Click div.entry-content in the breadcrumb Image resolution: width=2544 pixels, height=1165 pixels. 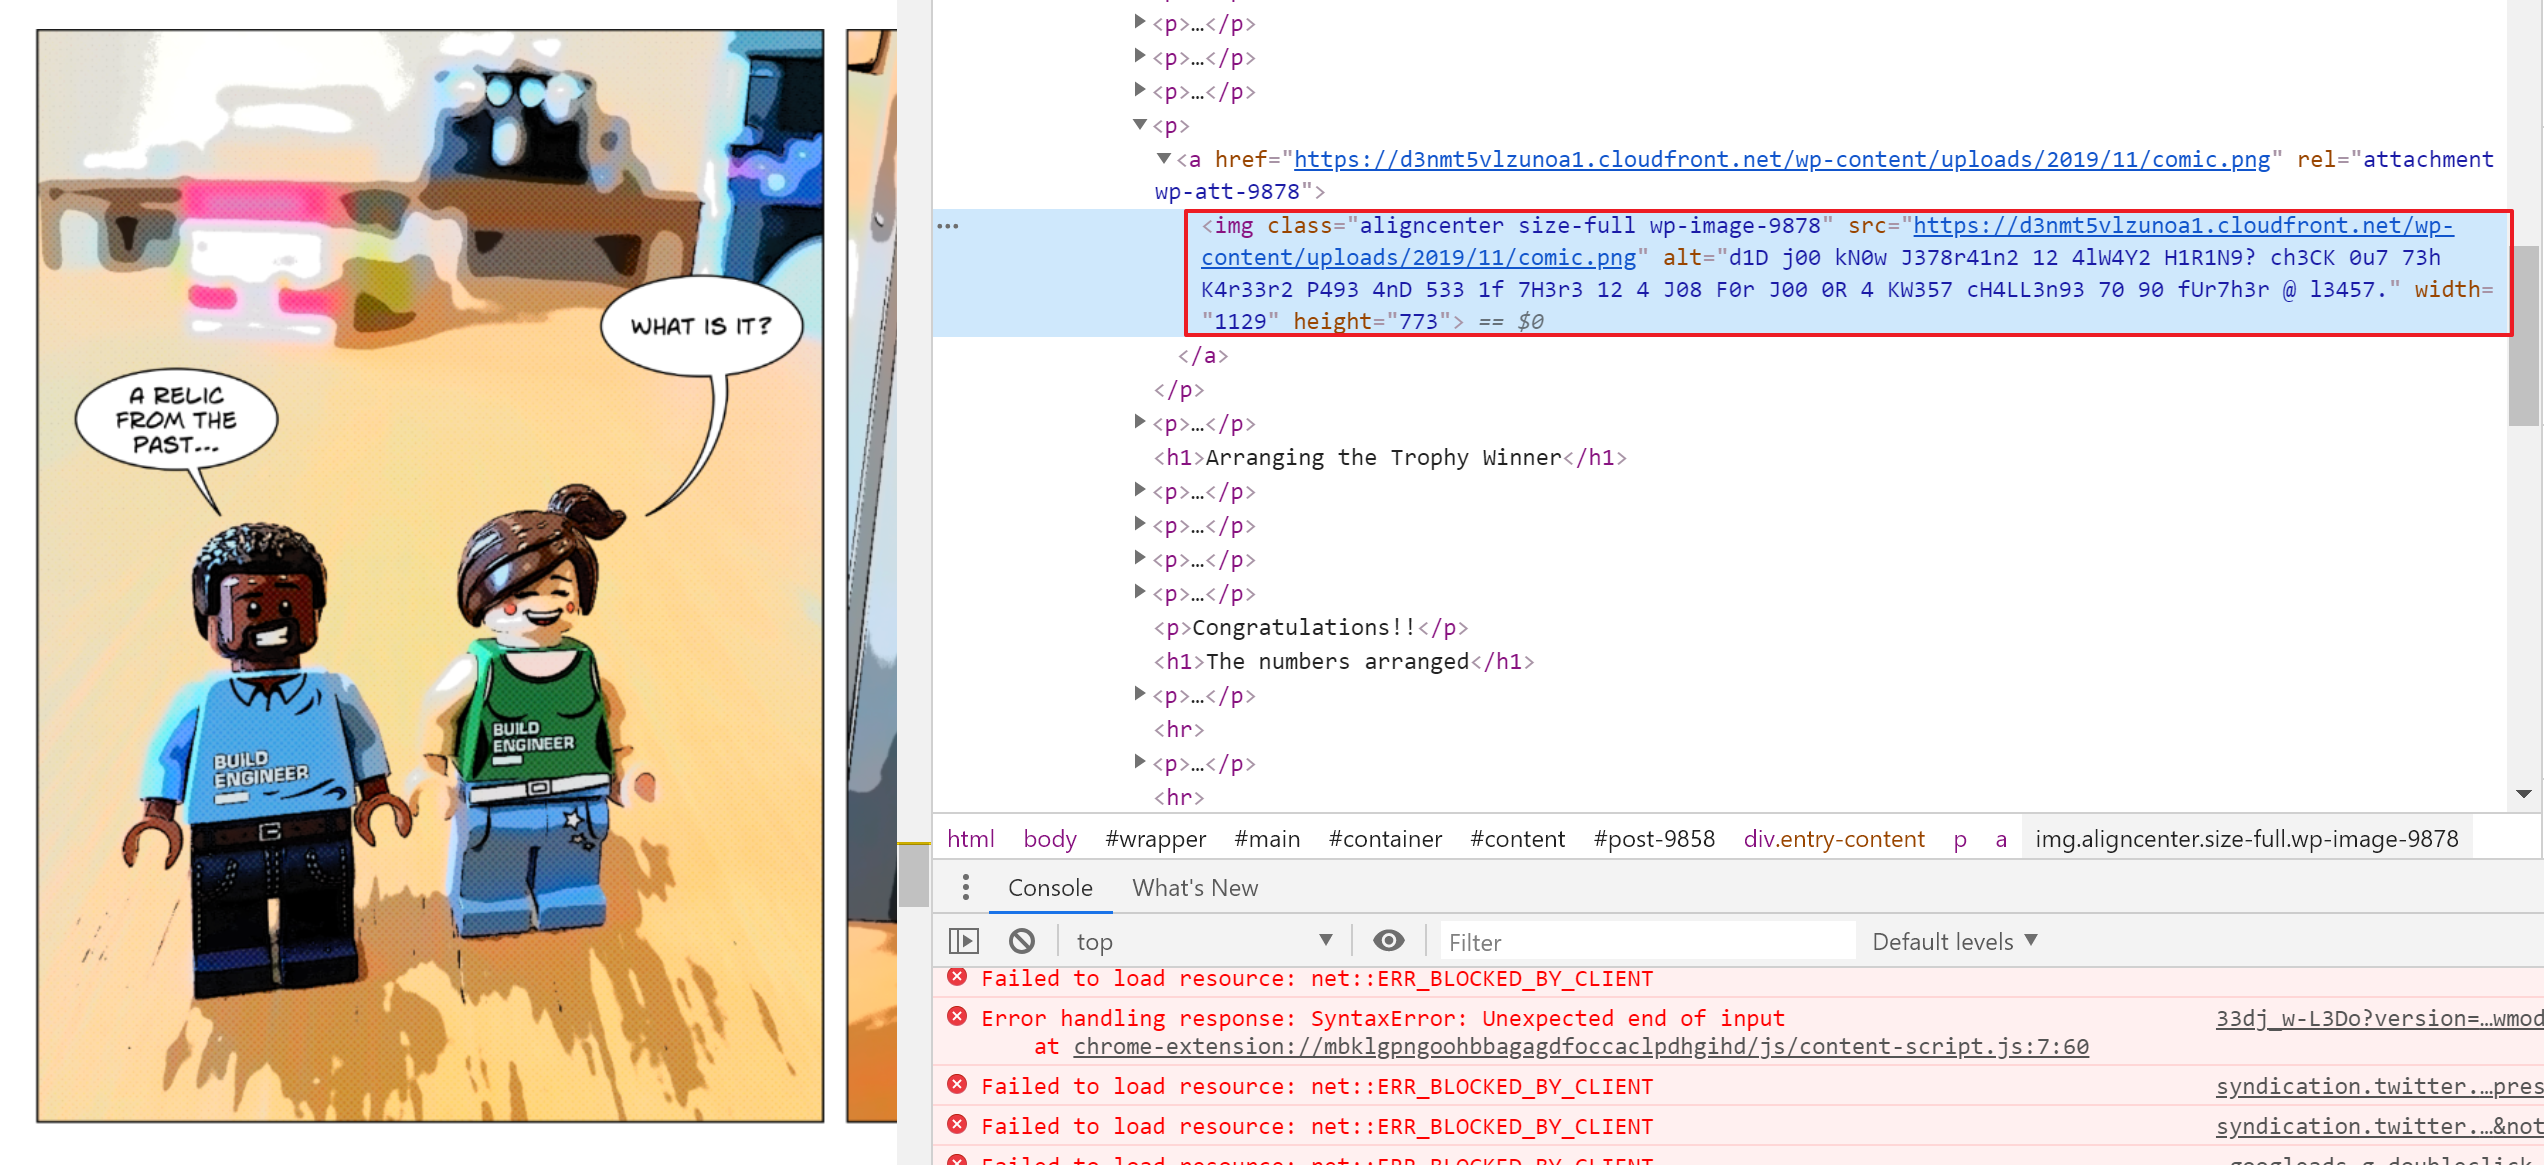[1833, 839]
